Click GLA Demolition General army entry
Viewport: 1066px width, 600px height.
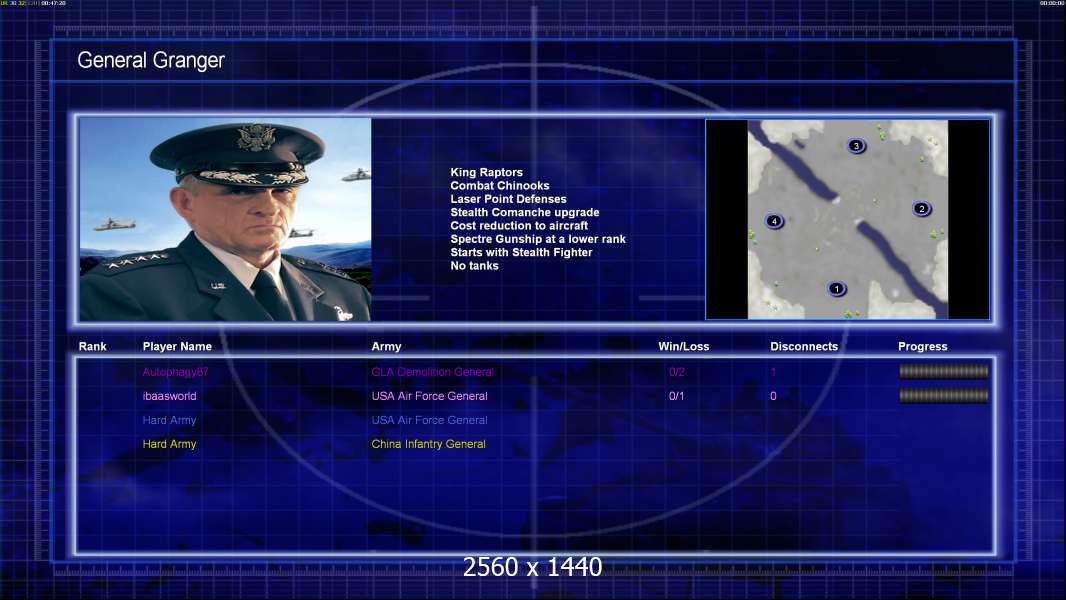point(432,372)
